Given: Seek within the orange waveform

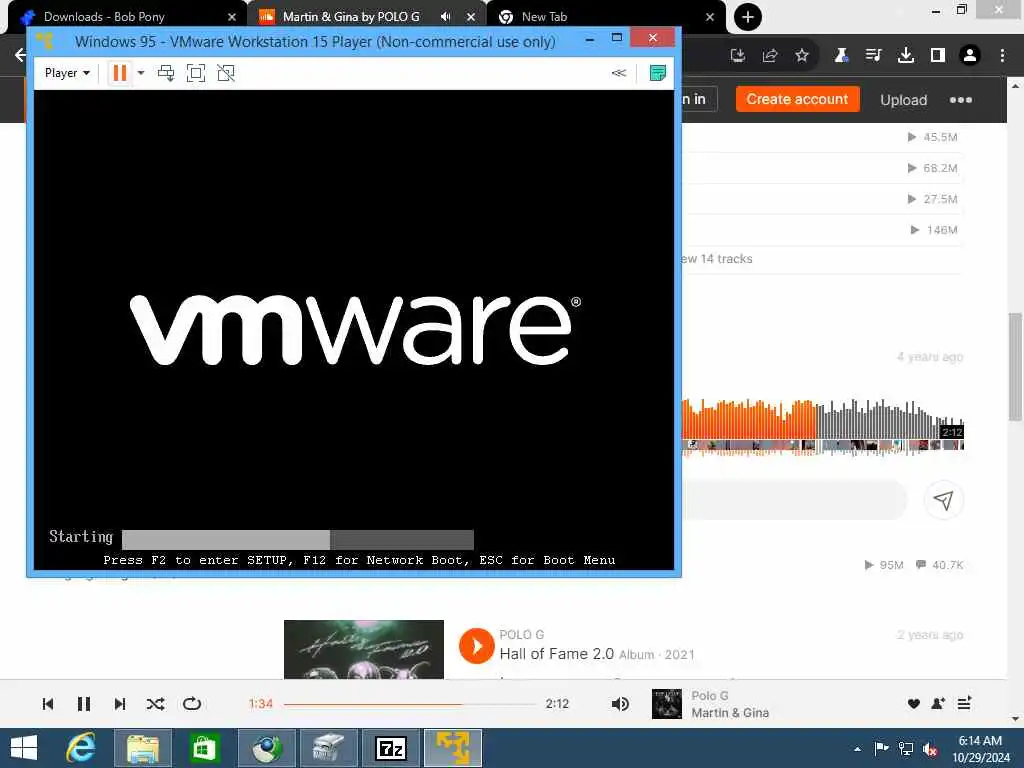Looking at the screenshot, I should (748, 419).
